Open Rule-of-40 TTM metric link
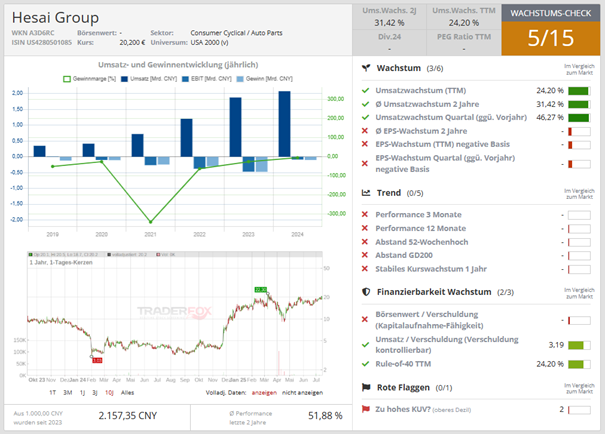The width and height of the screenshot is (605, 434). (403, 364)
